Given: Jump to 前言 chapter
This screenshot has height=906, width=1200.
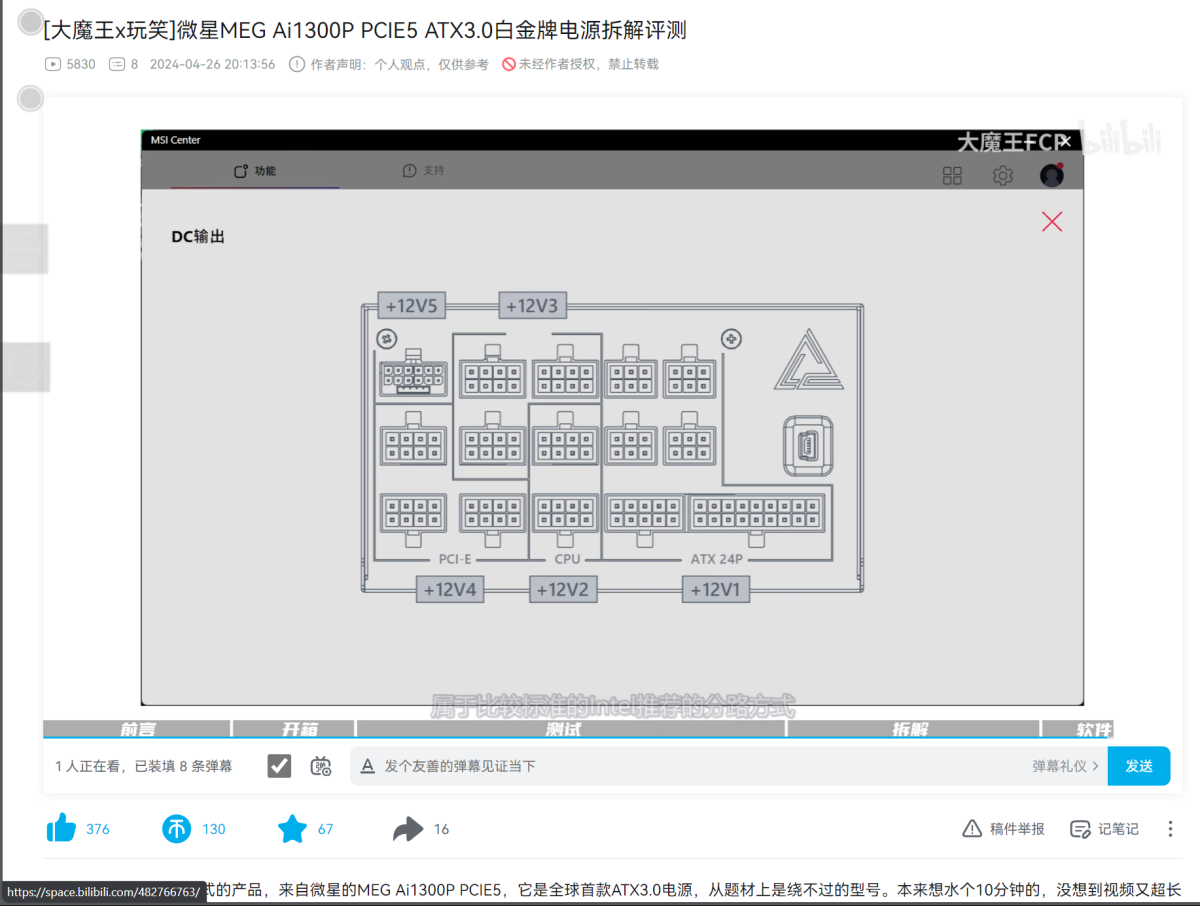Looking at the screenshot, I should tap(137, 729).
